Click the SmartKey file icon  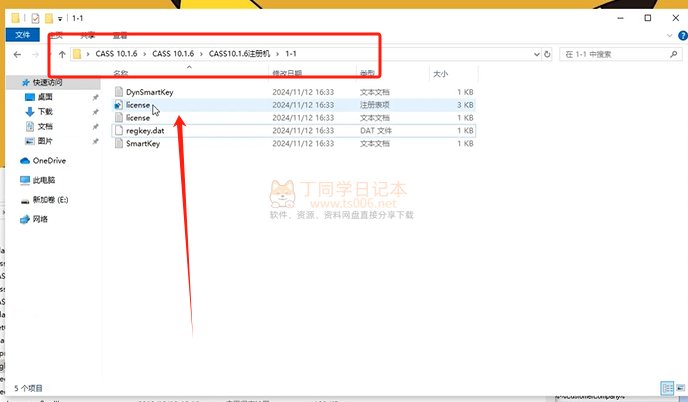coord(118,143)
